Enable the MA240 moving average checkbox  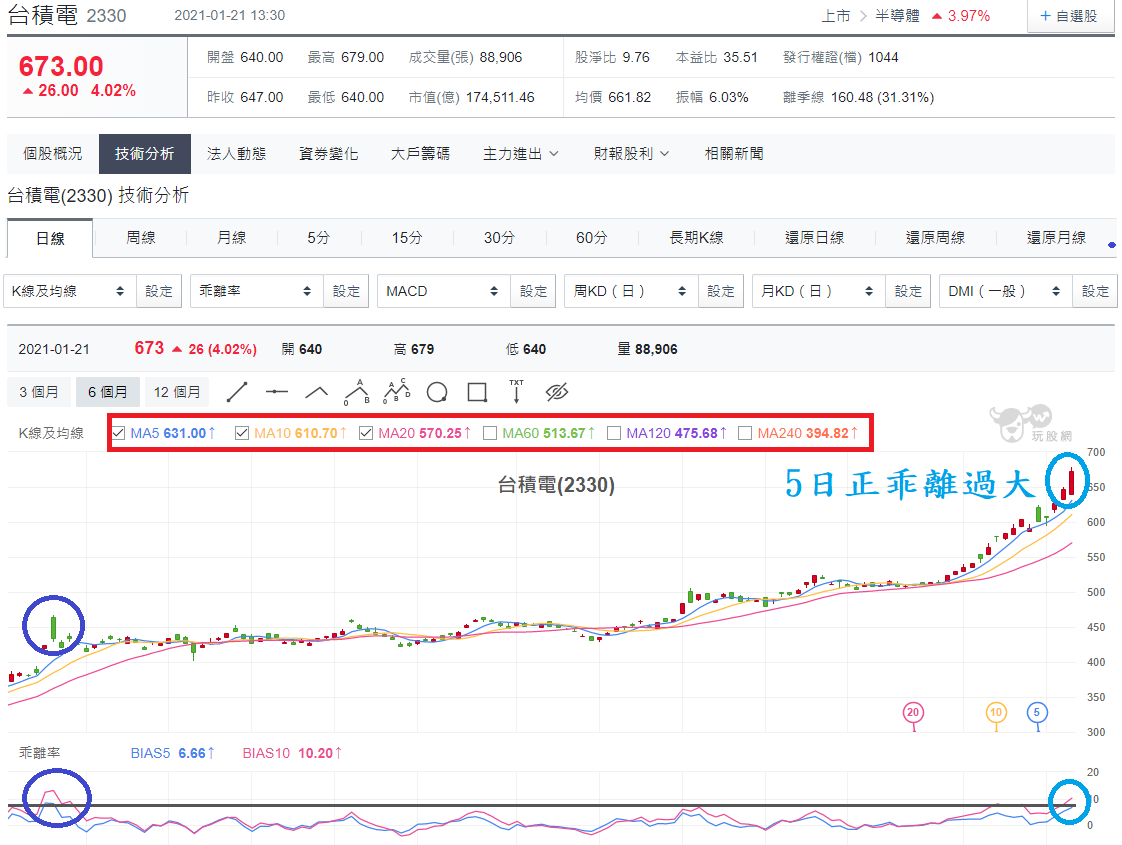(745, 433)
